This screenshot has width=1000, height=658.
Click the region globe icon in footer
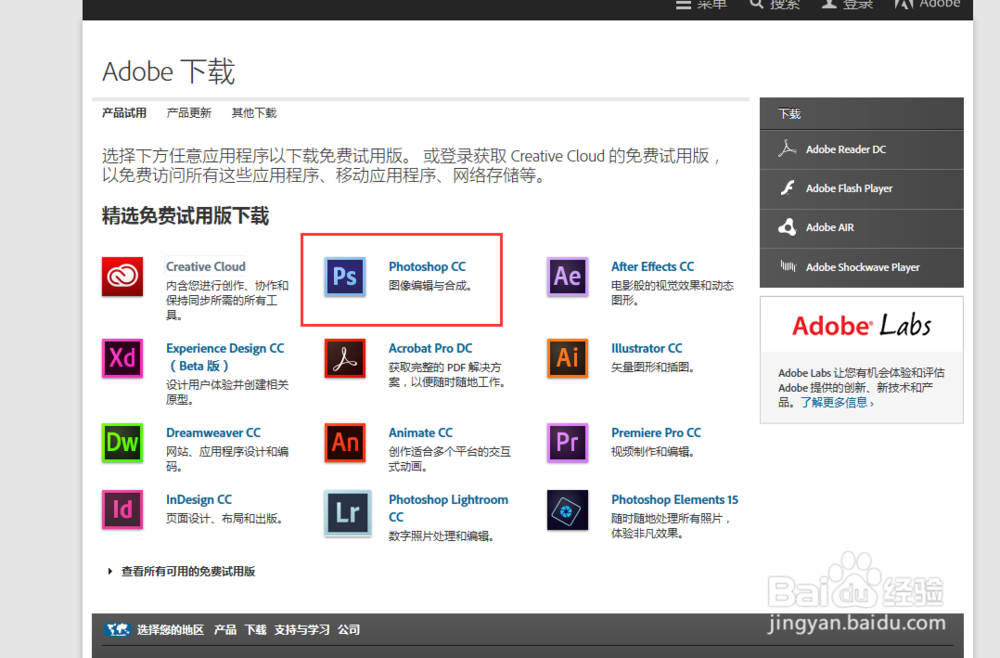coord(117,629)
